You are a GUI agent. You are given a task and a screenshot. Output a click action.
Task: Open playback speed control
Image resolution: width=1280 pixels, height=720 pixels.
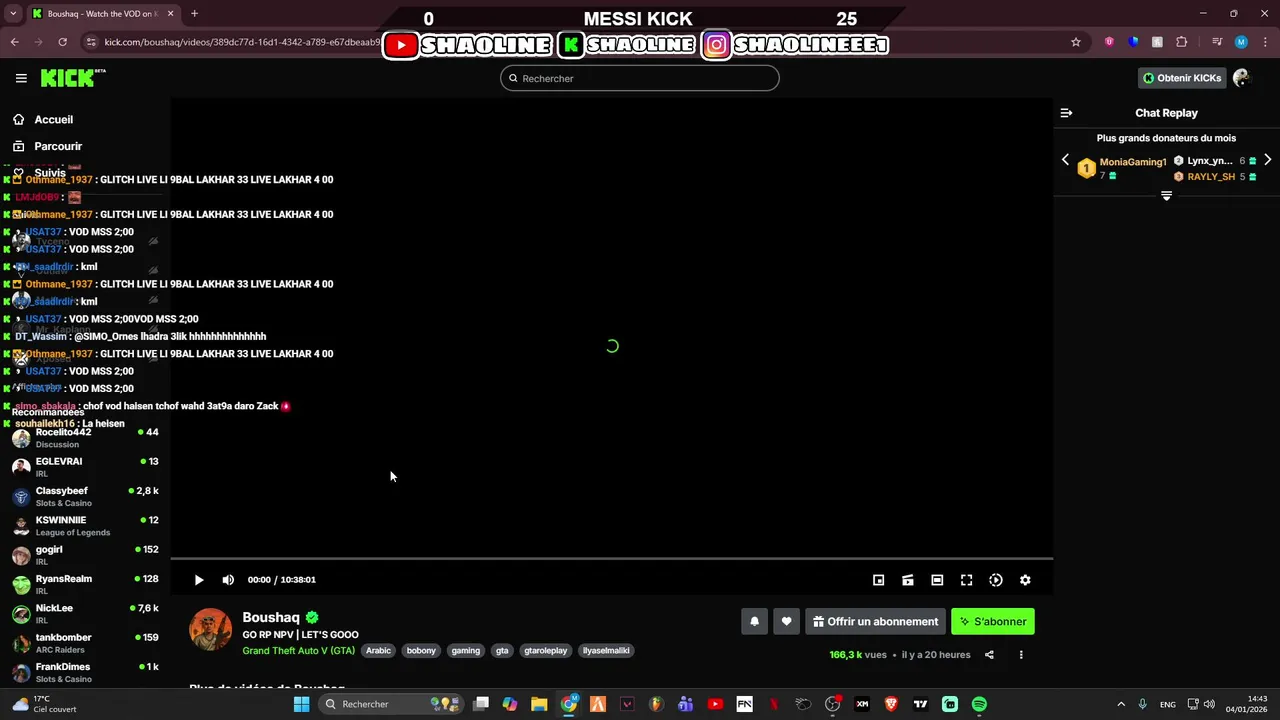(x=996, y=580)
